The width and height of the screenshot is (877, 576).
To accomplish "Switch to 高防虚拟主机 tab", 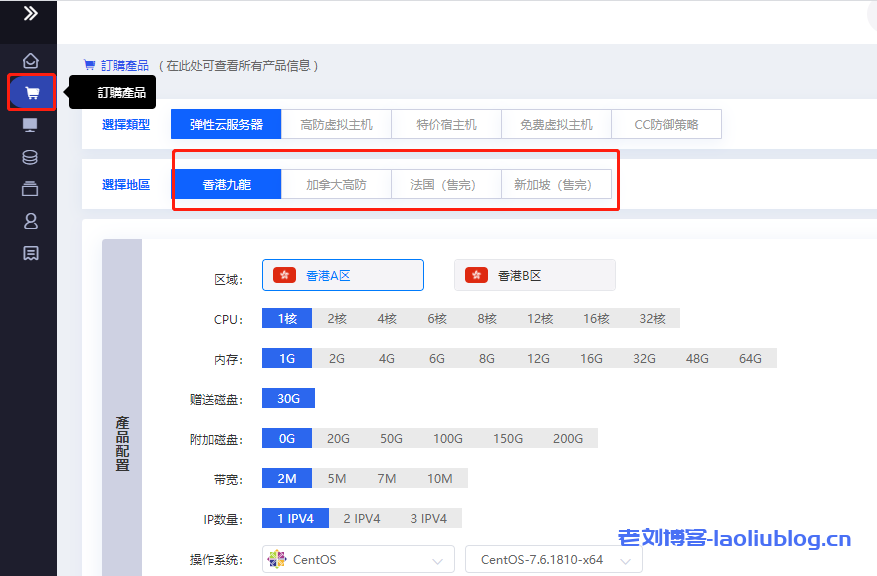I will (x=336, y=125).
